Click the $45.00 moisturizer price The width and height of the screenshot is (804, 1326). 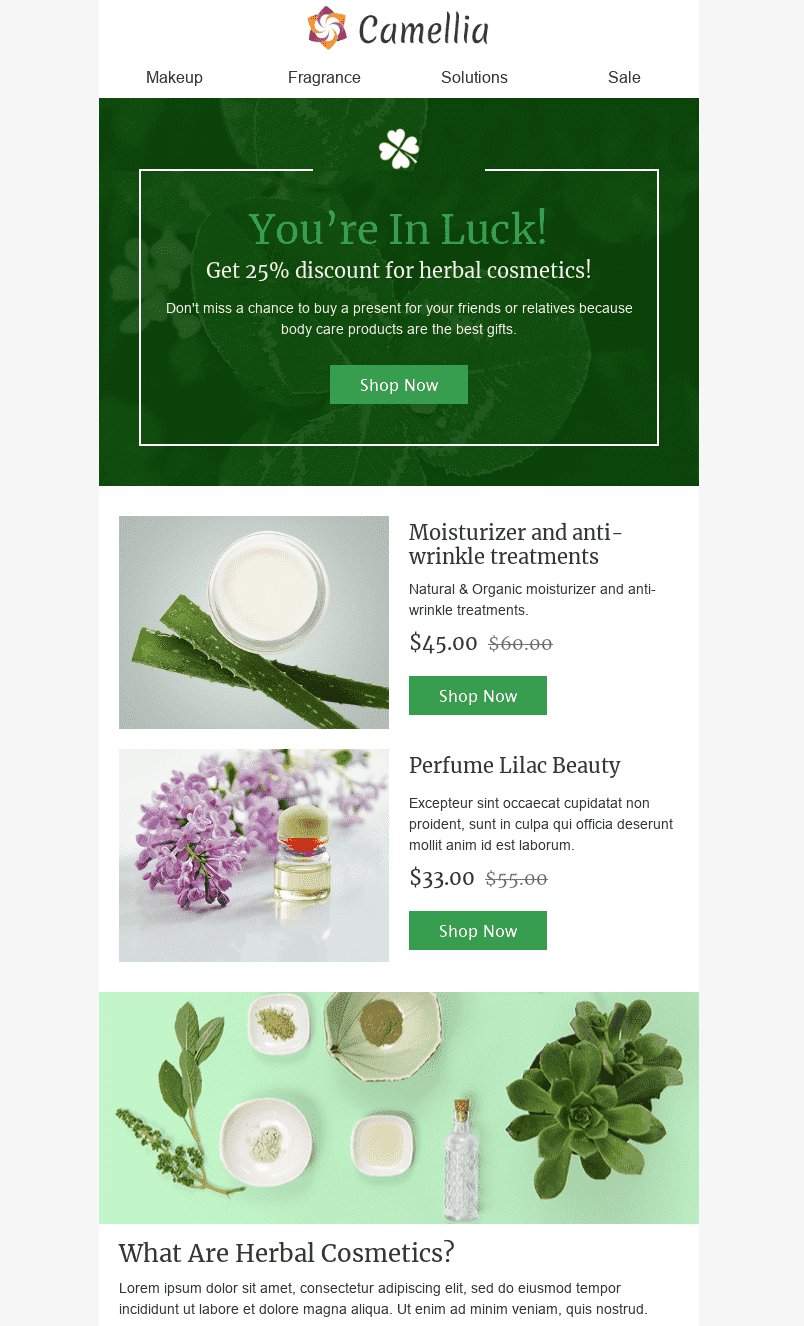tap(444, 643)
